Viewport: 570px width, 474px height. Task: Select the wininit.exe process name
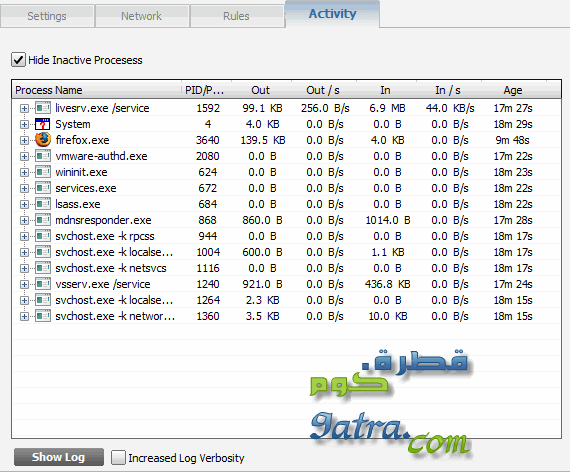(x=81, y=172)
